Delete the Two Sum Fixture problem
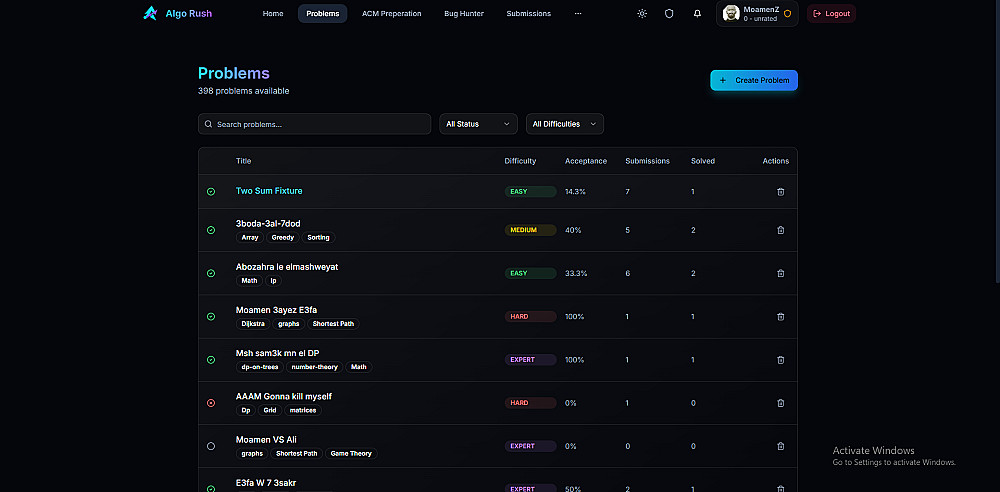Viewport: 1000px width, 492px height. (781, 191)
